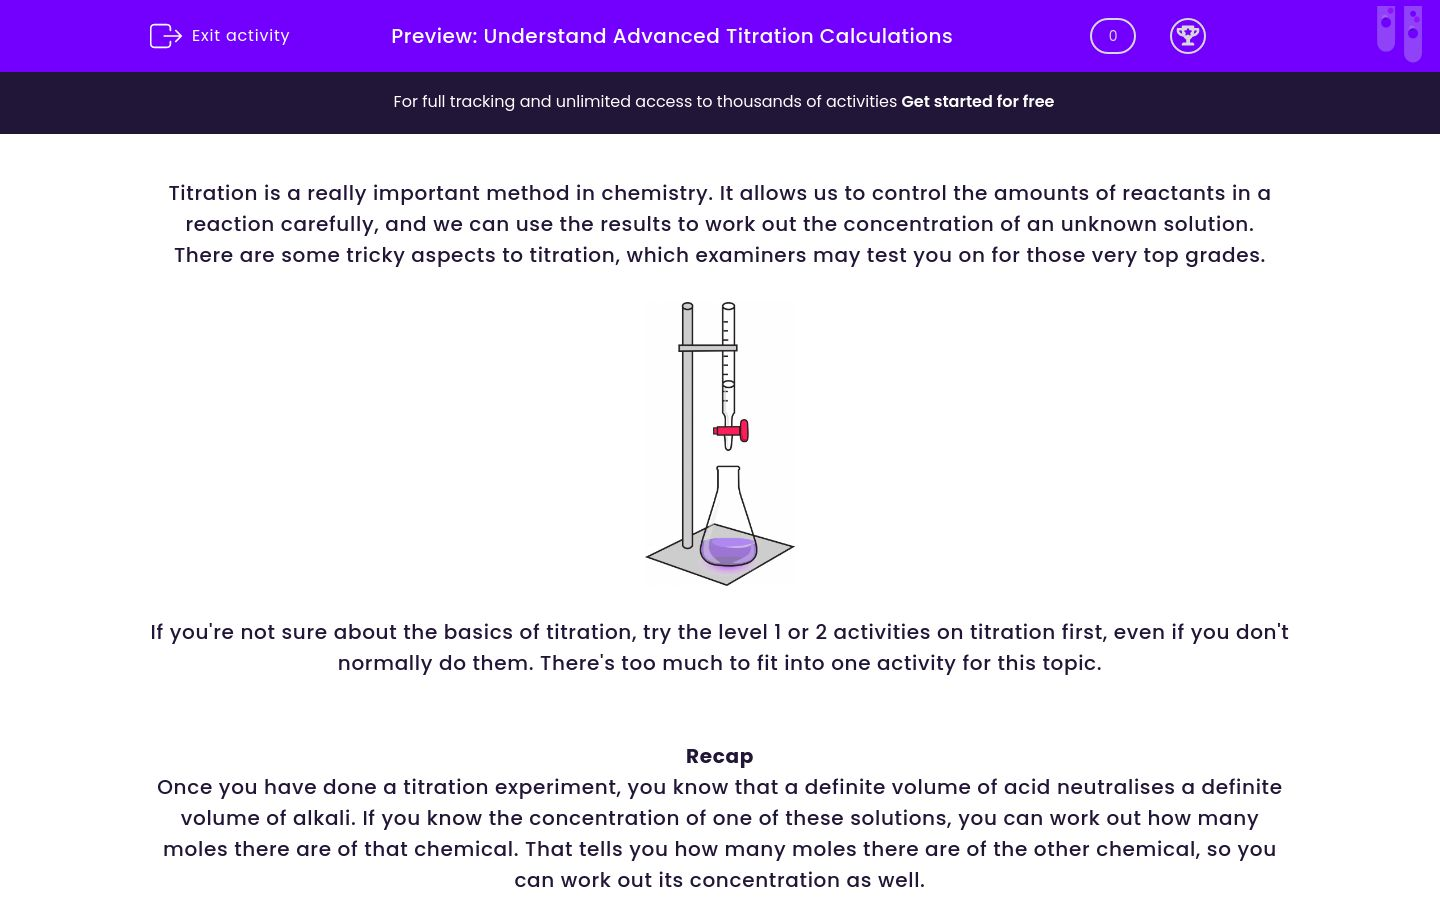The image size is (1440, 900).
Task: Expand the free-access banner bar
Action: [x=720, y=102]
